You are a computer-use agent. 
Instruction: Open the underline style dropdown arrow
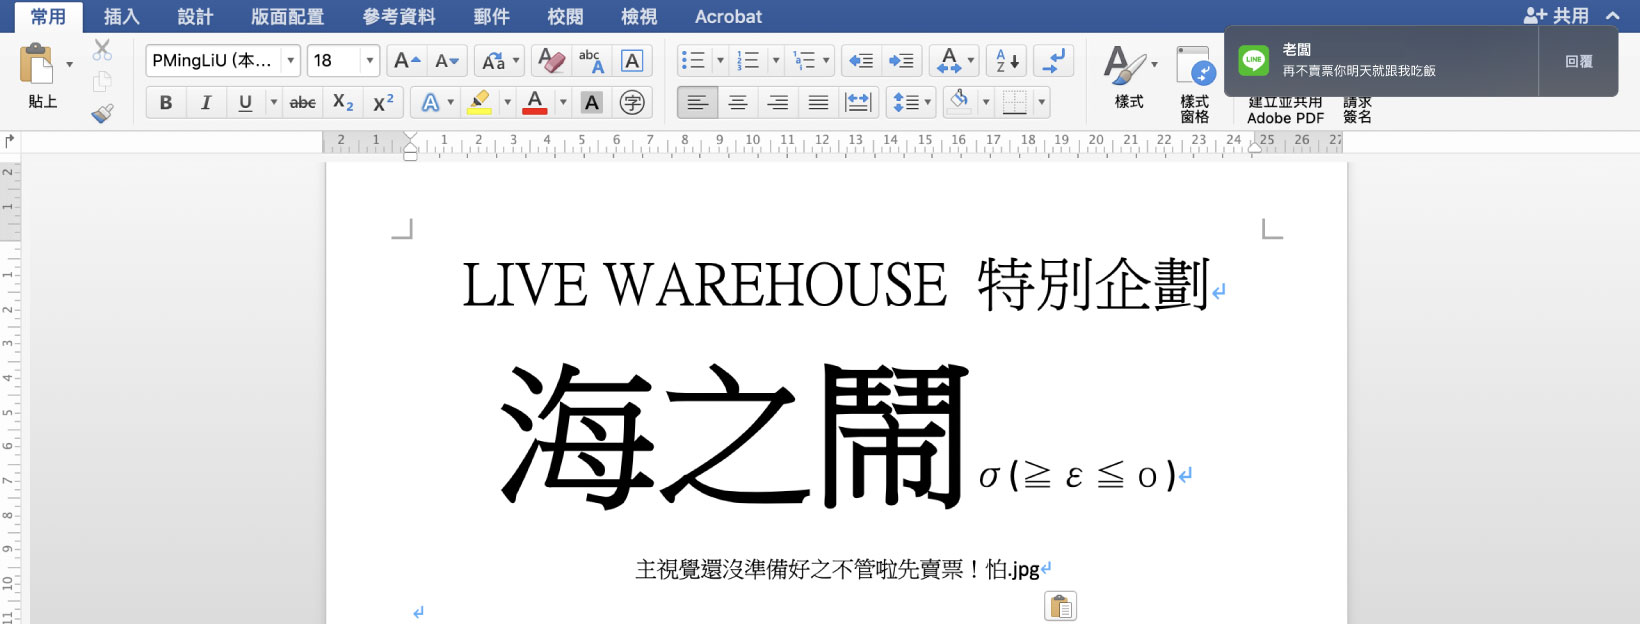pos(274,102)
